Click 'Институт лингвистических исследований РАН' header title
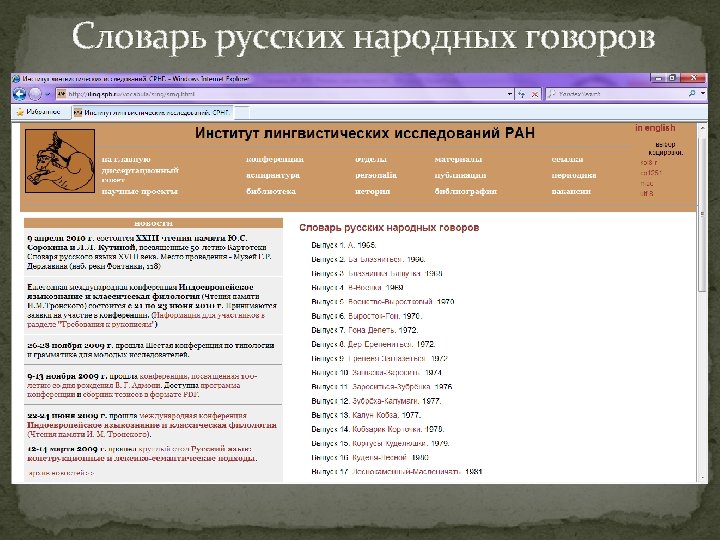Image resolution: width=720 pixels, height=540 pixels. point(365,133)
